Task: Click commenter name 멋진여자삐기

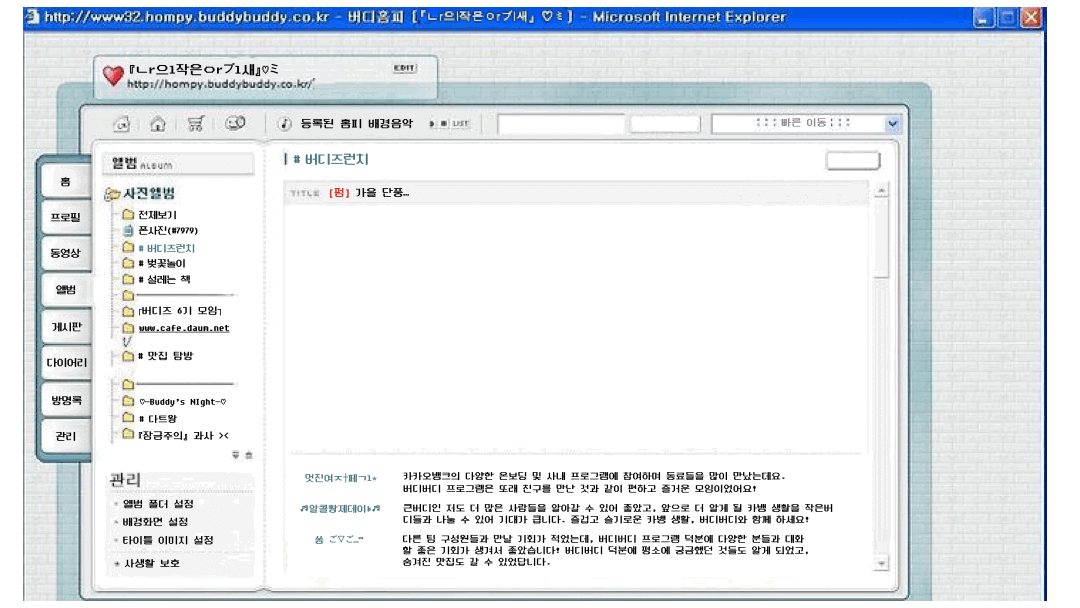Action: (x=340, y=478)
